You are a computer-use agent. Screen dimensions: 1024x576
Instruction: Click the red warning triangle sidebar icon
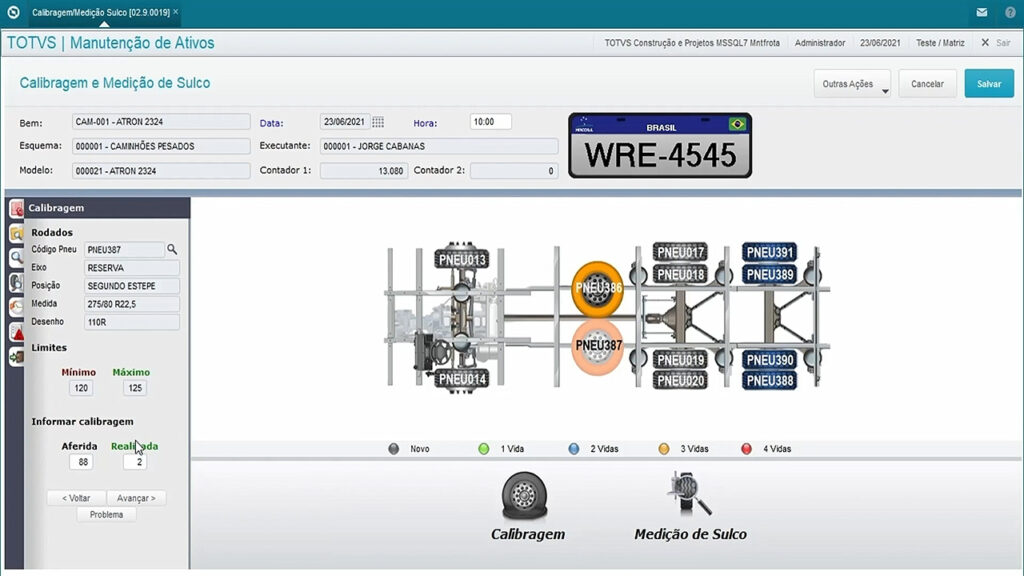16,332
